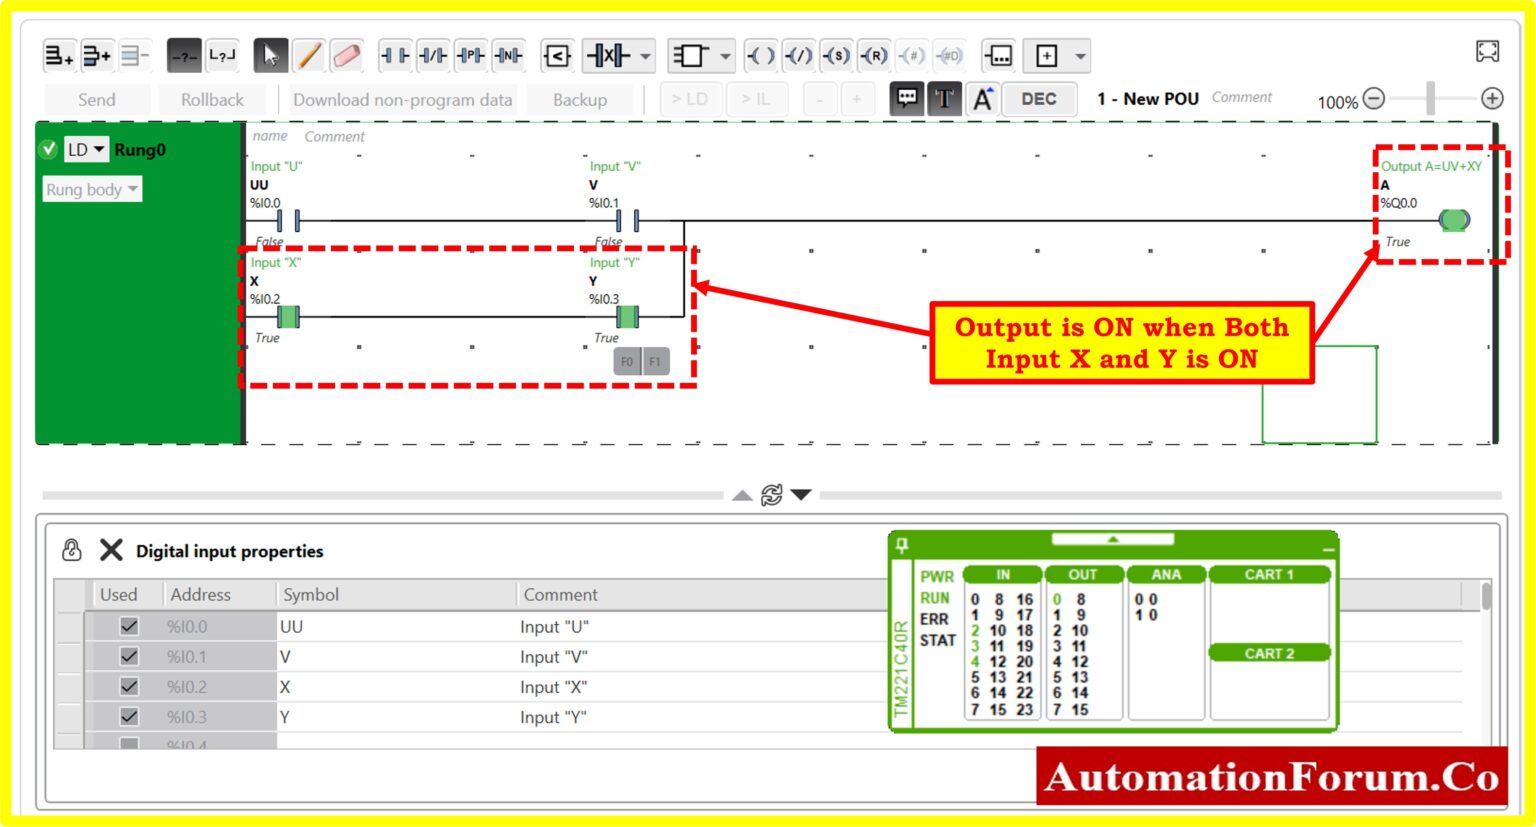Viewport: 1536px width, 827px height.
Task: Select the Selection arrow tool
Action: 268,56
